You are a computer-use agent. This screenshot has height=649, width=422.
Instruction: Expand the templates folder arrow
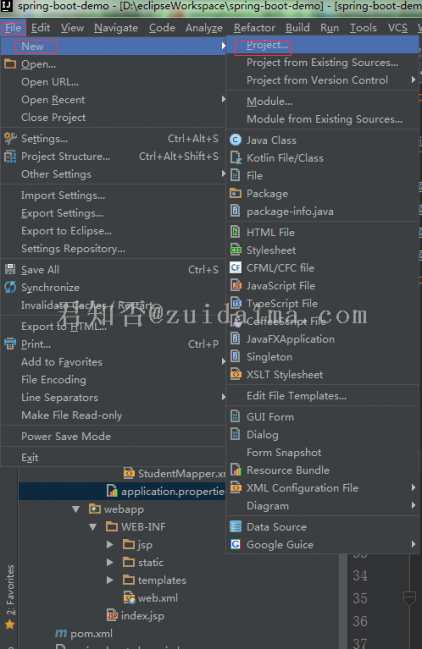coord(110,580)
